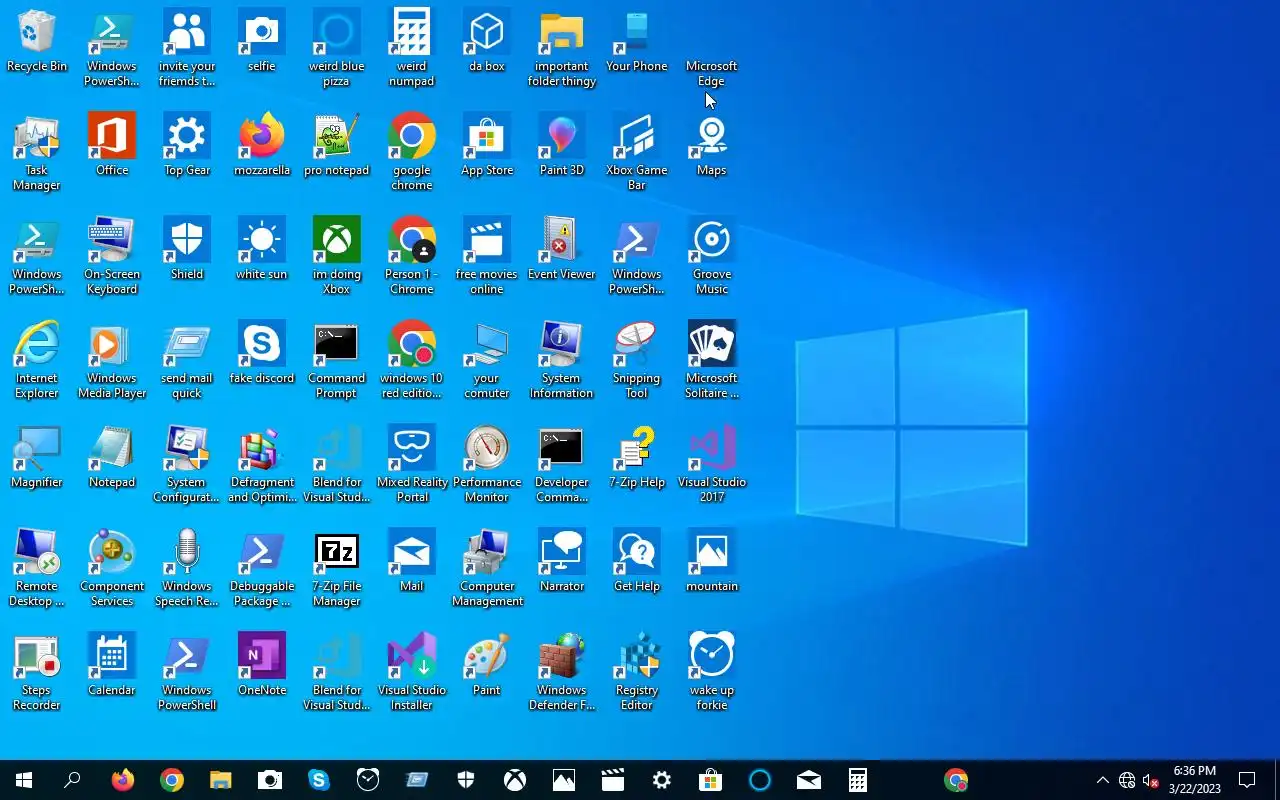Select the 'invite your friends' desktop shortcut
Screen dimensions: 1280x800
187,47
